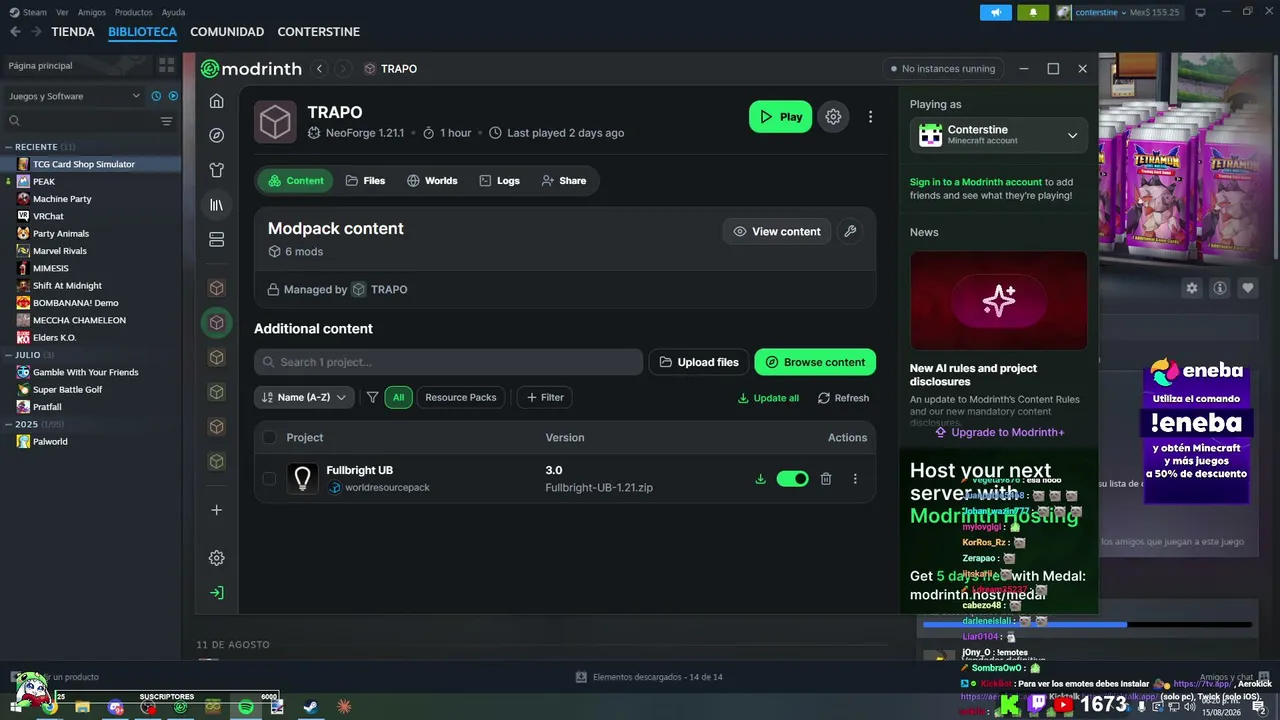Open Modrinth app settings gear in sidebar

click(216, 558)
